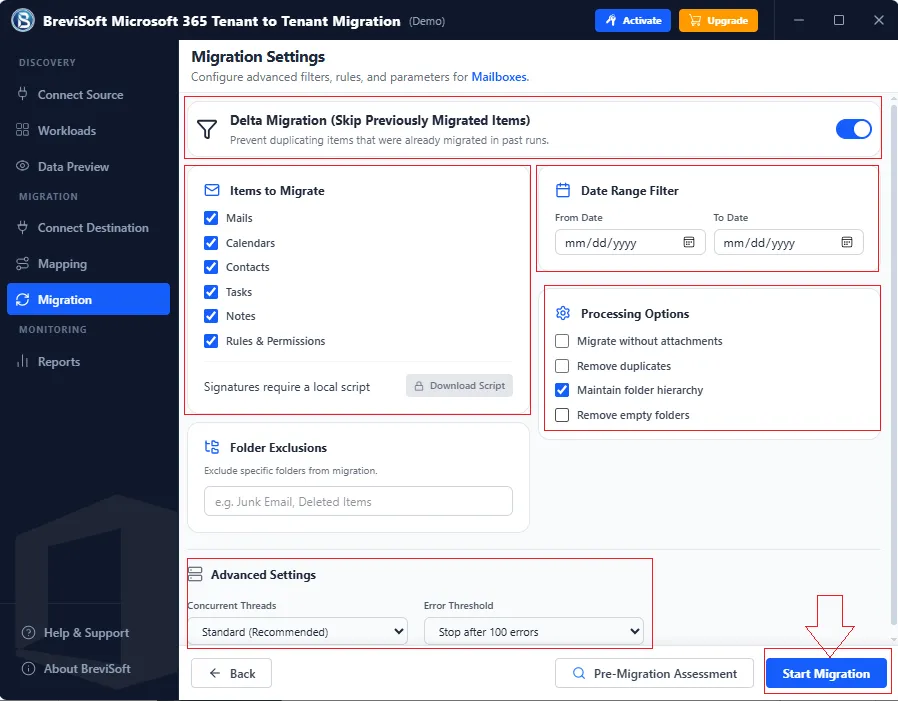Image resolution: width=898 pixels, height=701 pixels.
Task: Click the BreviSoft logo icon
Action: click(23, 21)
